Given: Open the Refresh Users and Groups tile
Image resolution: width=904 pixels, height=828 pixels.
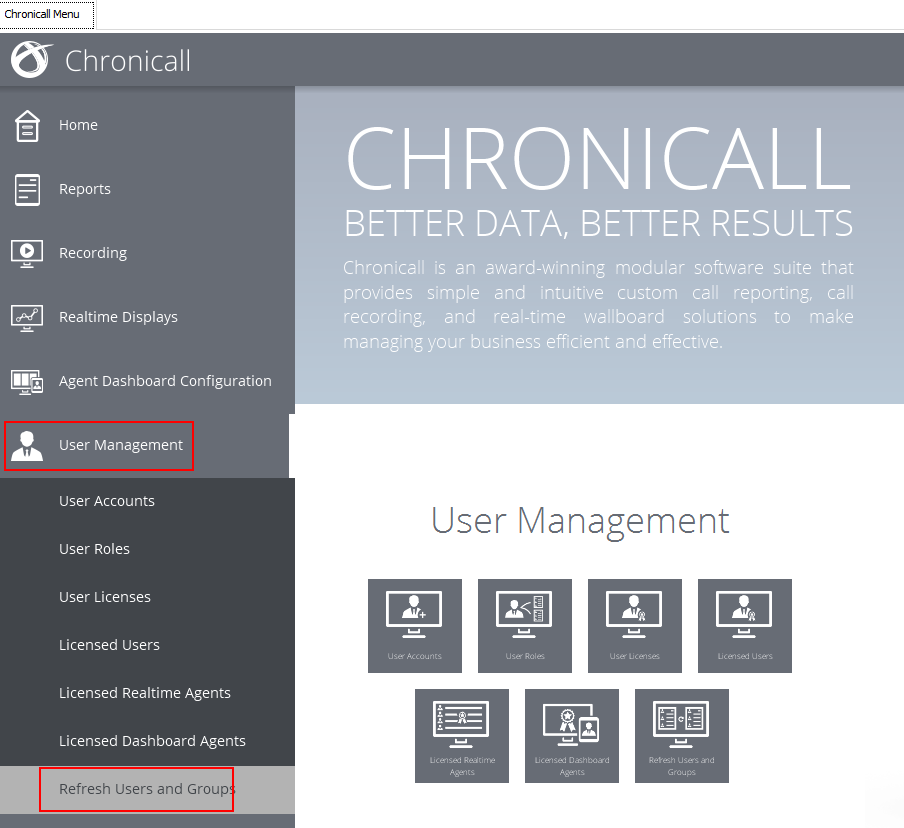Looking at the screenshot, I should [682, 736].
